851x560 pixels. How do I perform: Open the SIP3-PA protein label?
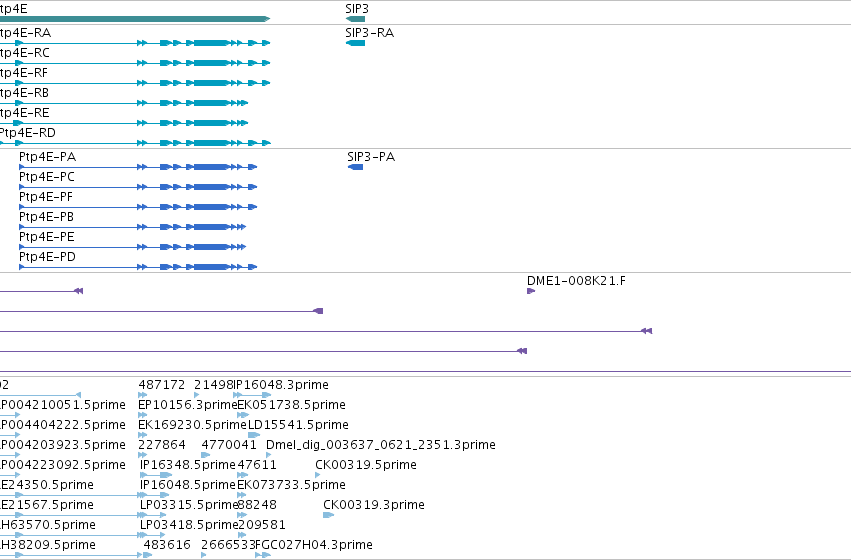371,157
